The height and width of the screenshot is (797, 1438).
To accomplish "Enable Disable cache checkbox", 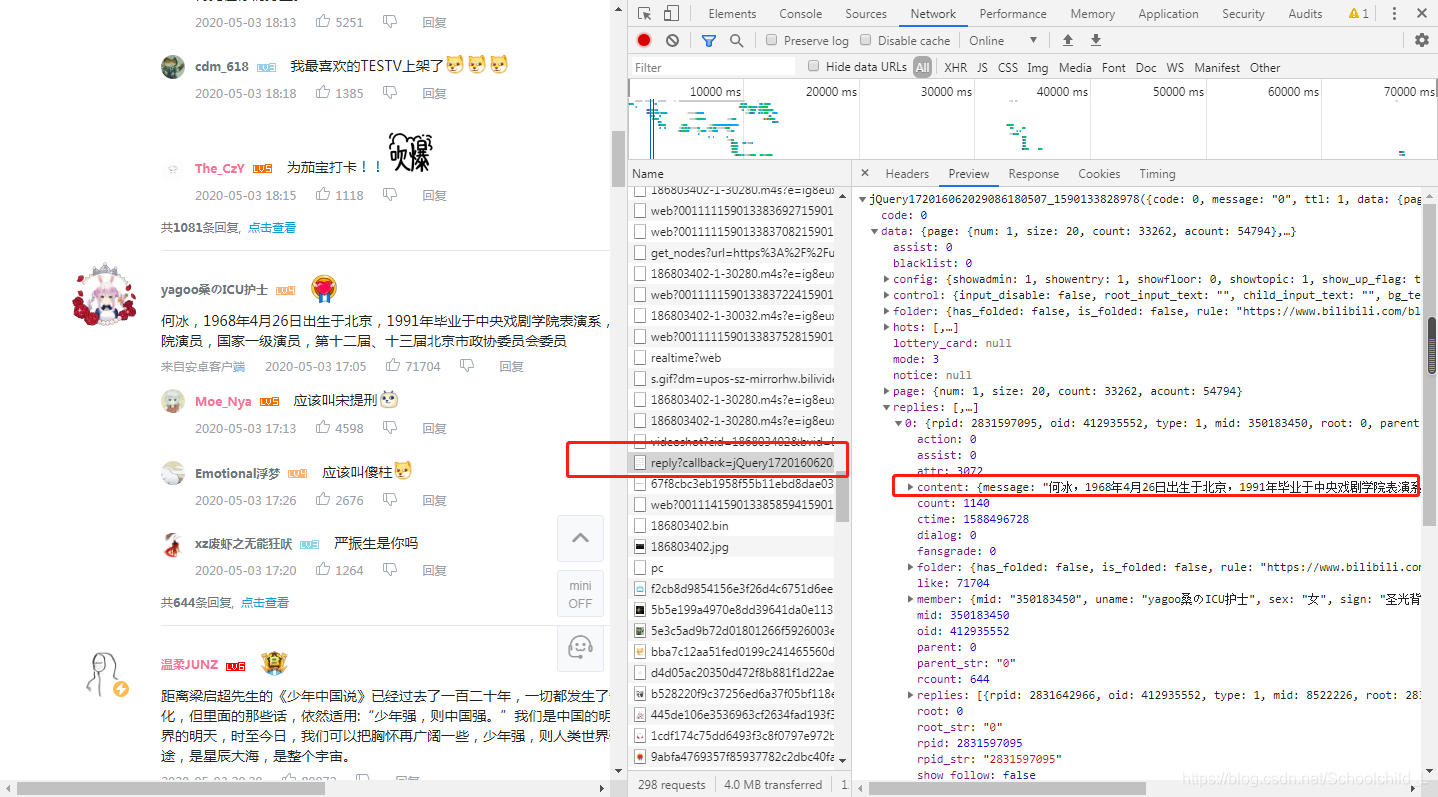I will coord(865,40).
